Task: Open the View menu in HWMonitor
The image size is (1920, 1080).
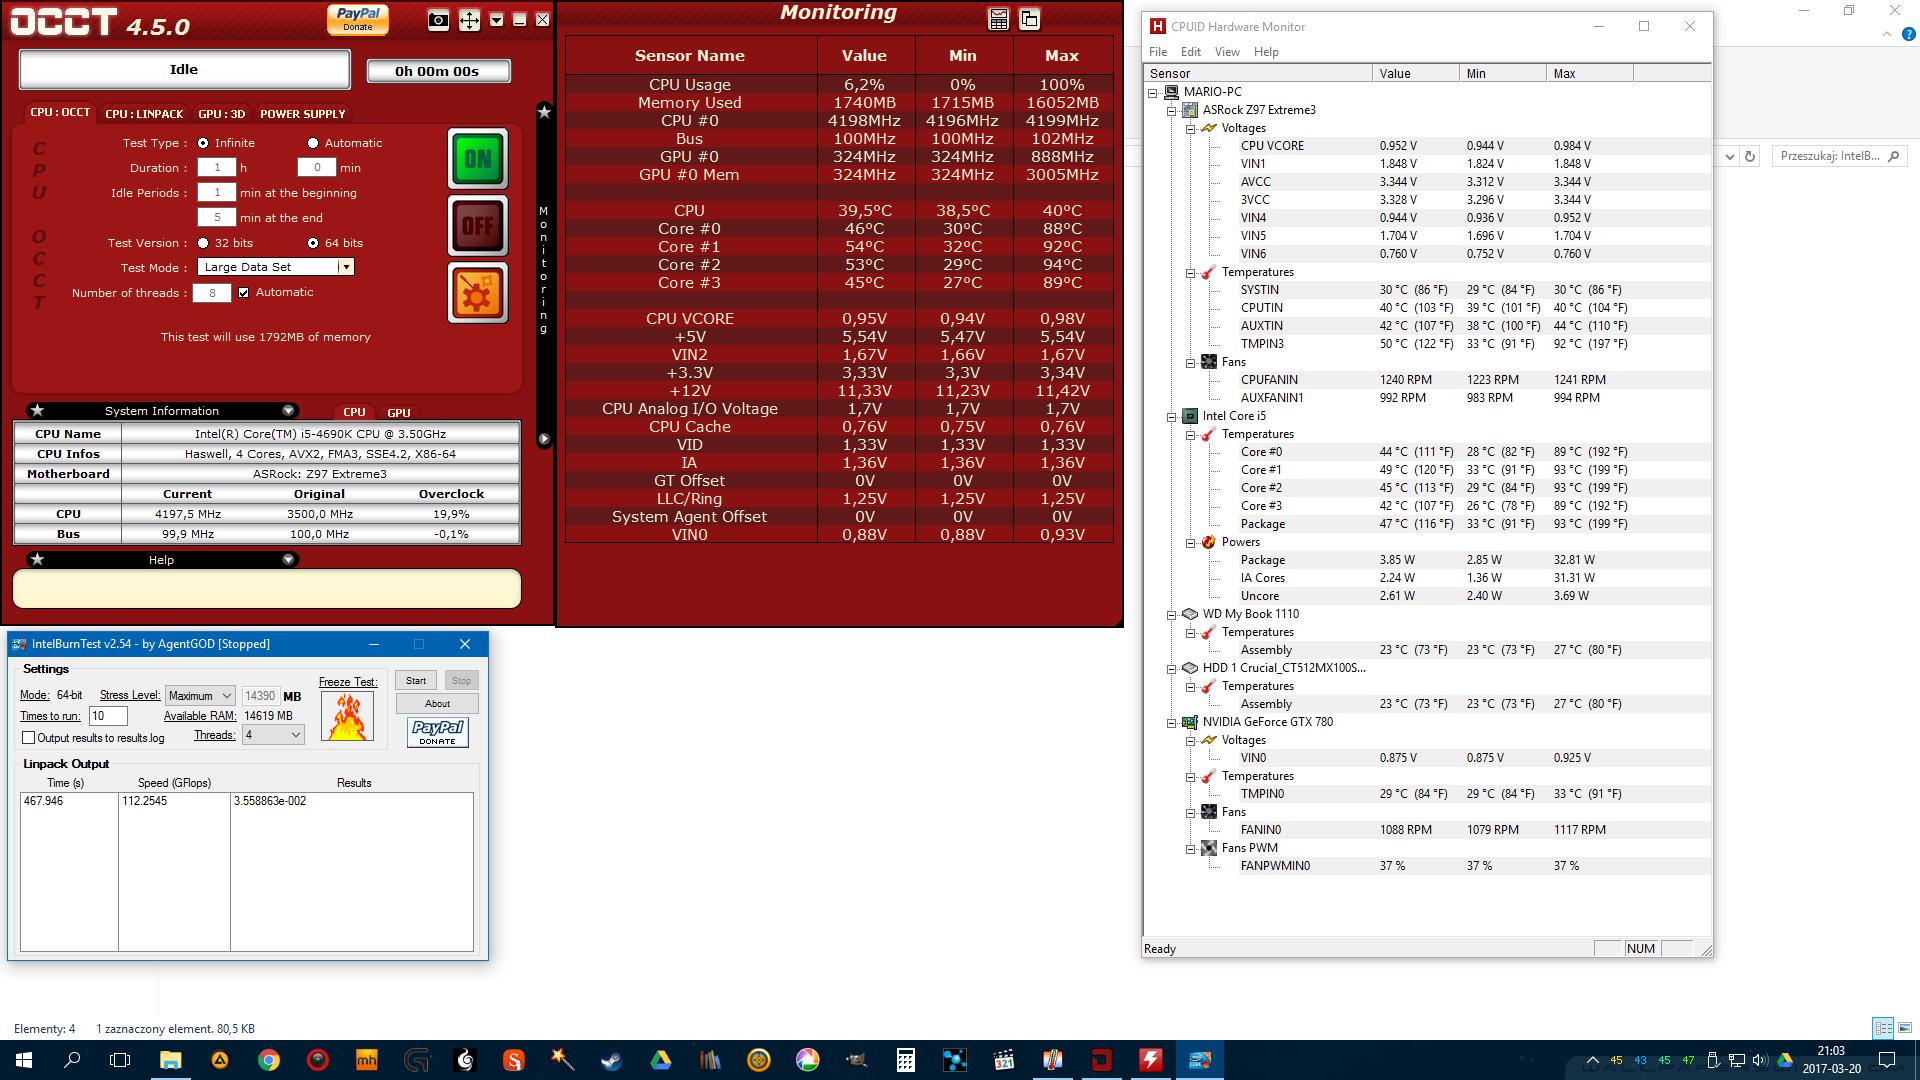Action: (x=1227, y=52)
